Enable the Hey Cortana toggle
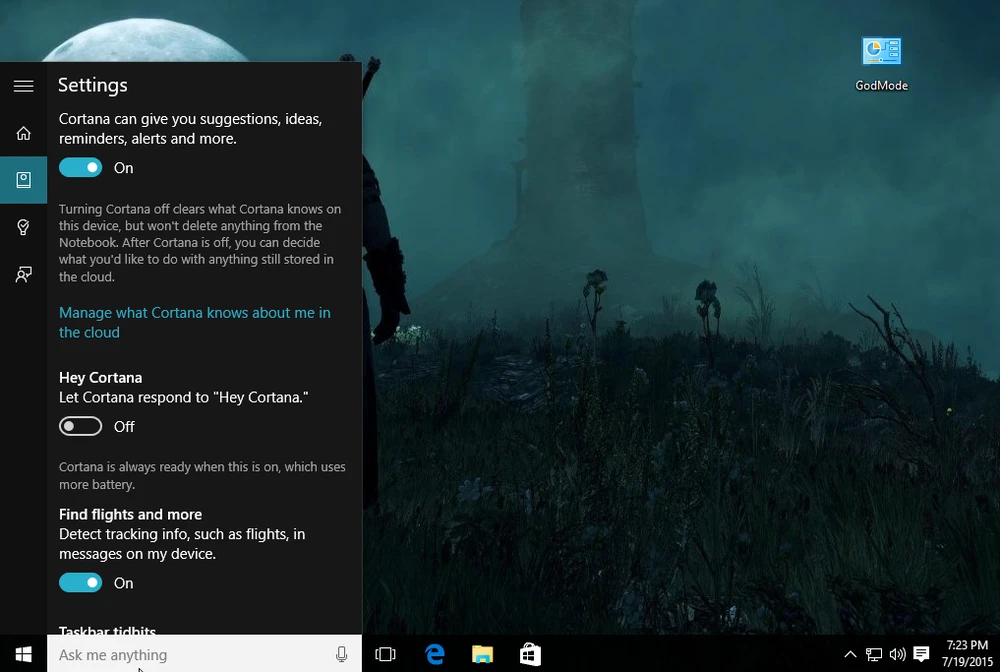 pos(81,427)
